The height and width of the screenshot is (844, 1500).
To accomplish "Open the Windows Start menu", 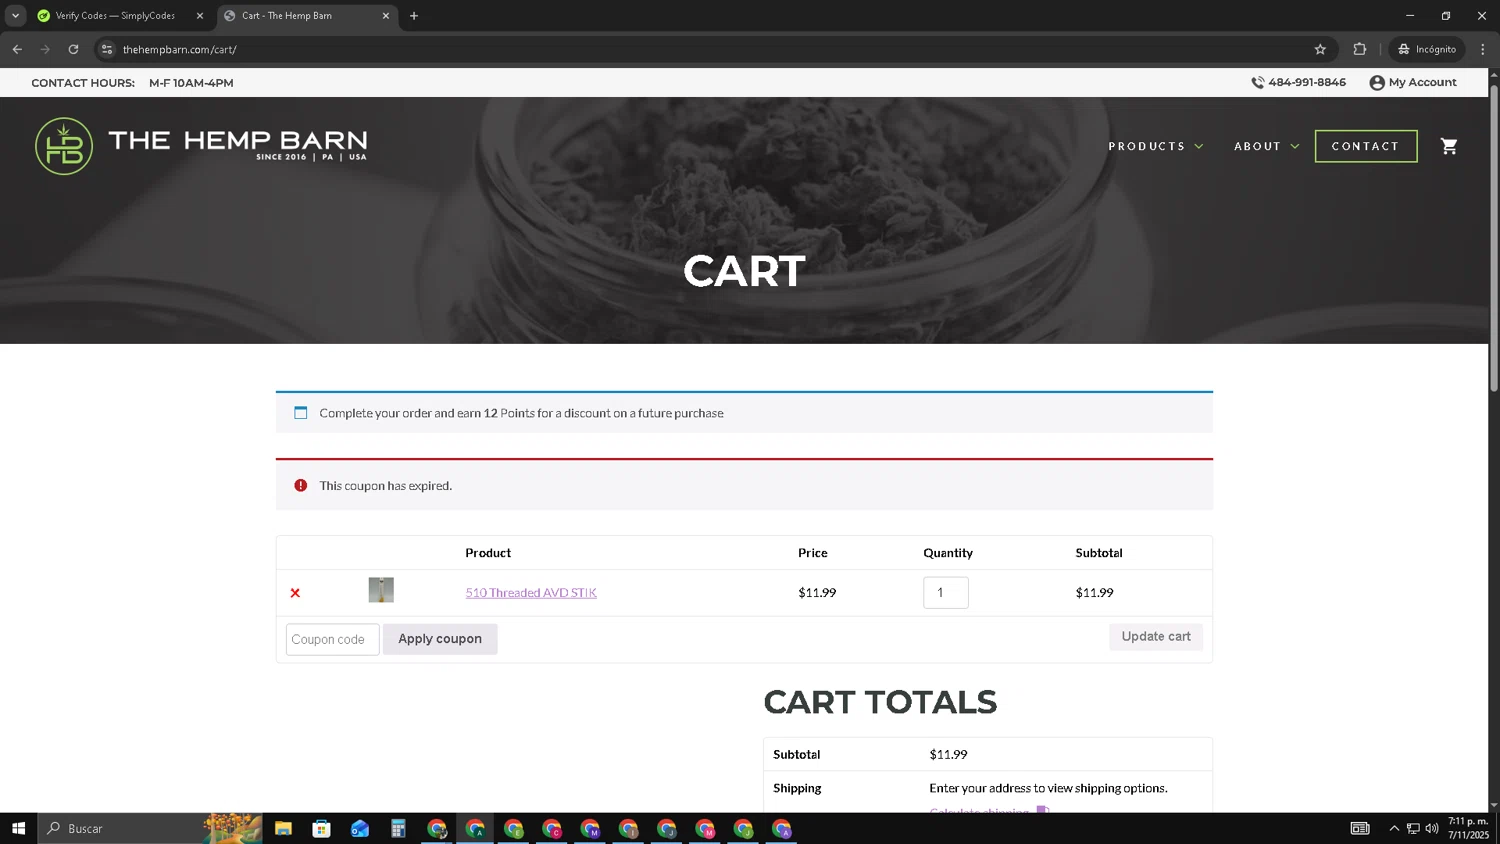I will click(18, 828).
